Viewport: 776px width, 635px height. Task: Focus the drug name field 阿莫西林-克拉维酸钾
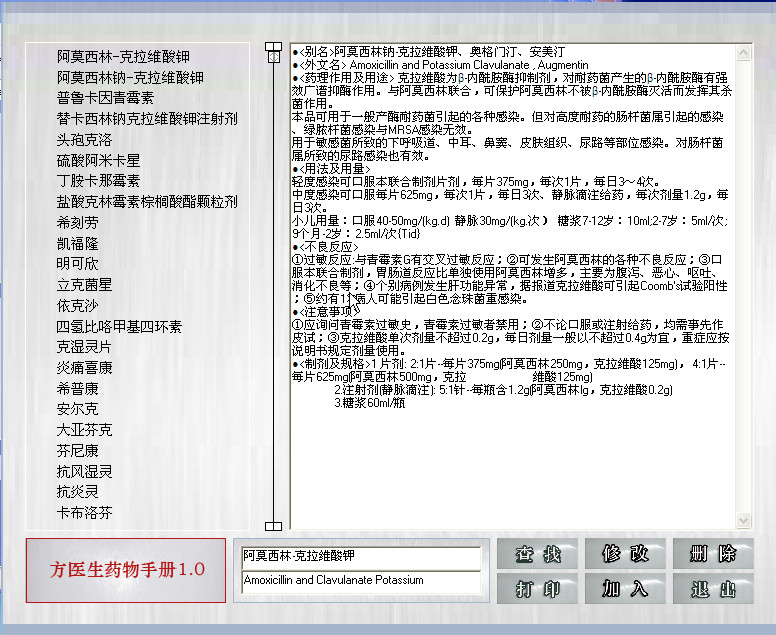361,557
